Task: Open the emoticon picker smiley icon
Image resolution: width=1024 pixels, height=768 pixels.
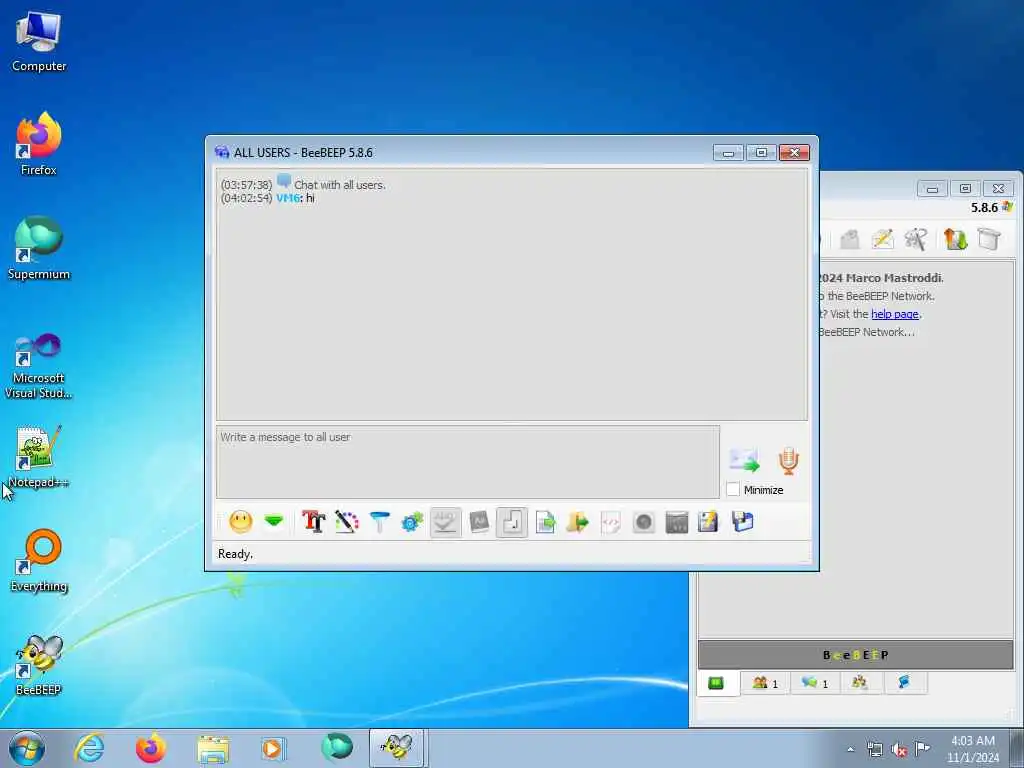Action: point(240,522)
